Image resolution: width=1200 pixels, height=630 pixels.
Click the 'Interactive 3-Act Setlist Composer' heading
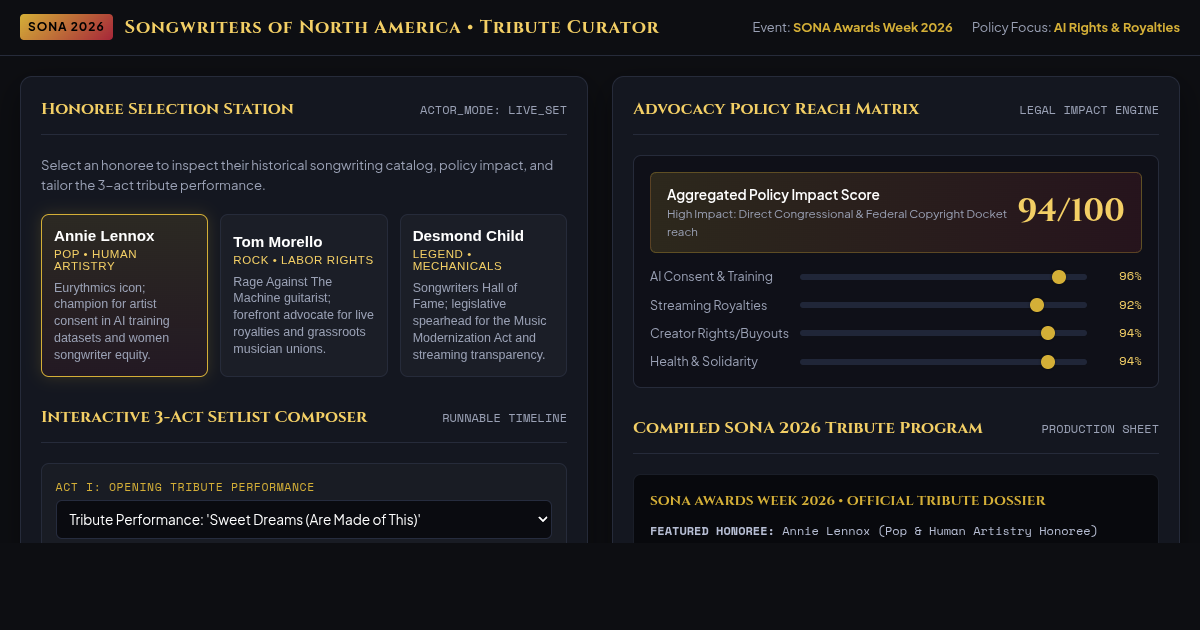pos(204,417)
